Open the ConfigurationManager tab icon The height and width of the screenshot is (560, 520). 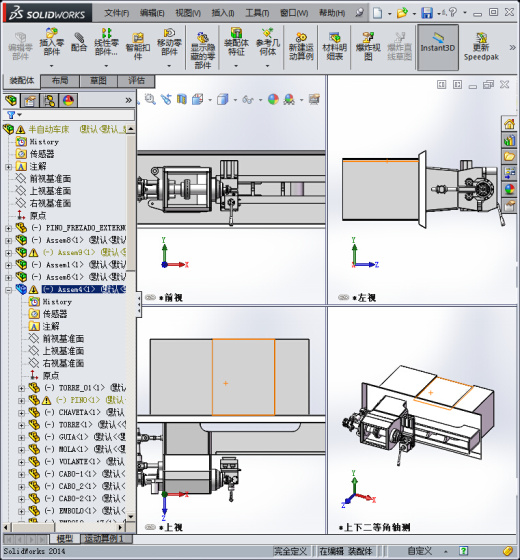click(49, 100)
